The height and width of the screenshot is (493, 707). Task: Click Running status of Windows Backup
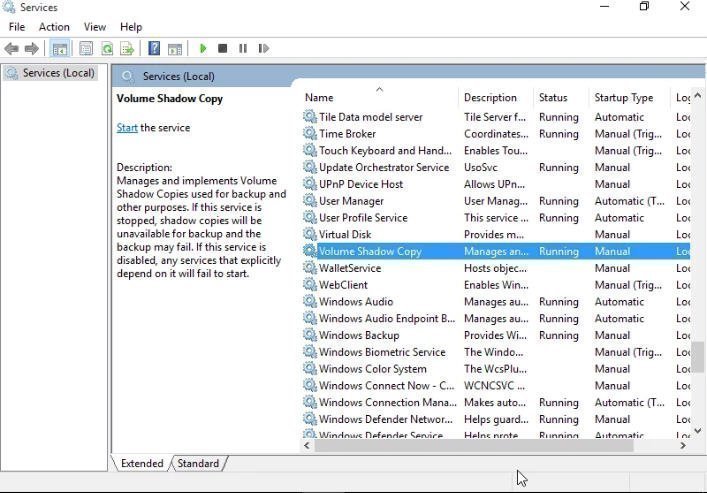[x=559, y=335]
